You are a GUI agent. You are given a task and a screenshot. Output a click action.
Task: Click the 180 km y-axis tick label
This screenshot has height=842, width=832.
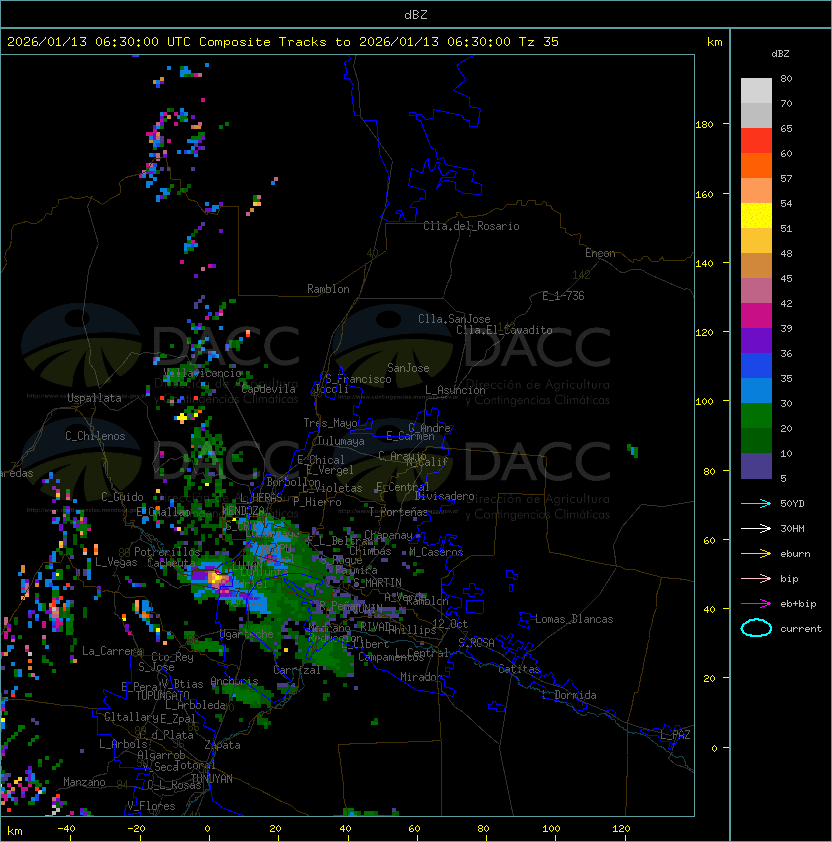704,125
